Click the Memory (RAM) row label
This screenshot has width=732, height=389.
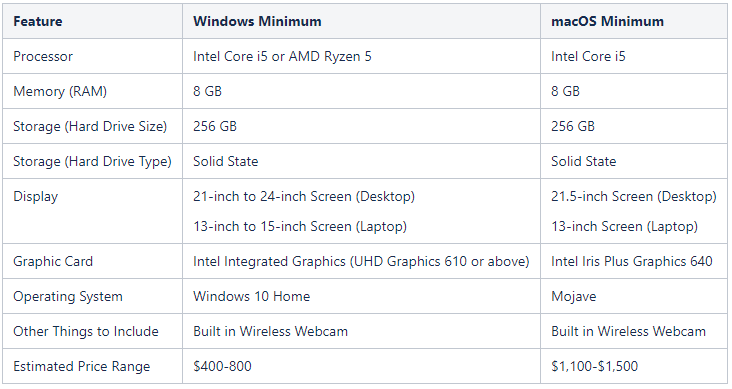tap(60, 92)
